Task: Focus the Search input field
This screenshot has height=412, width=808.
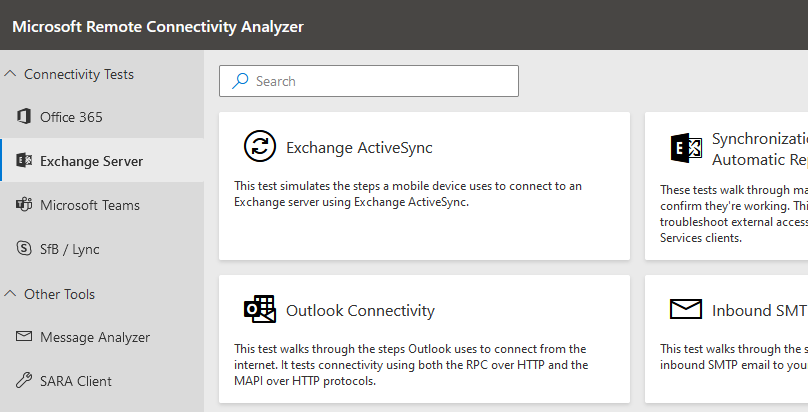Action: [x=369, y=81]
